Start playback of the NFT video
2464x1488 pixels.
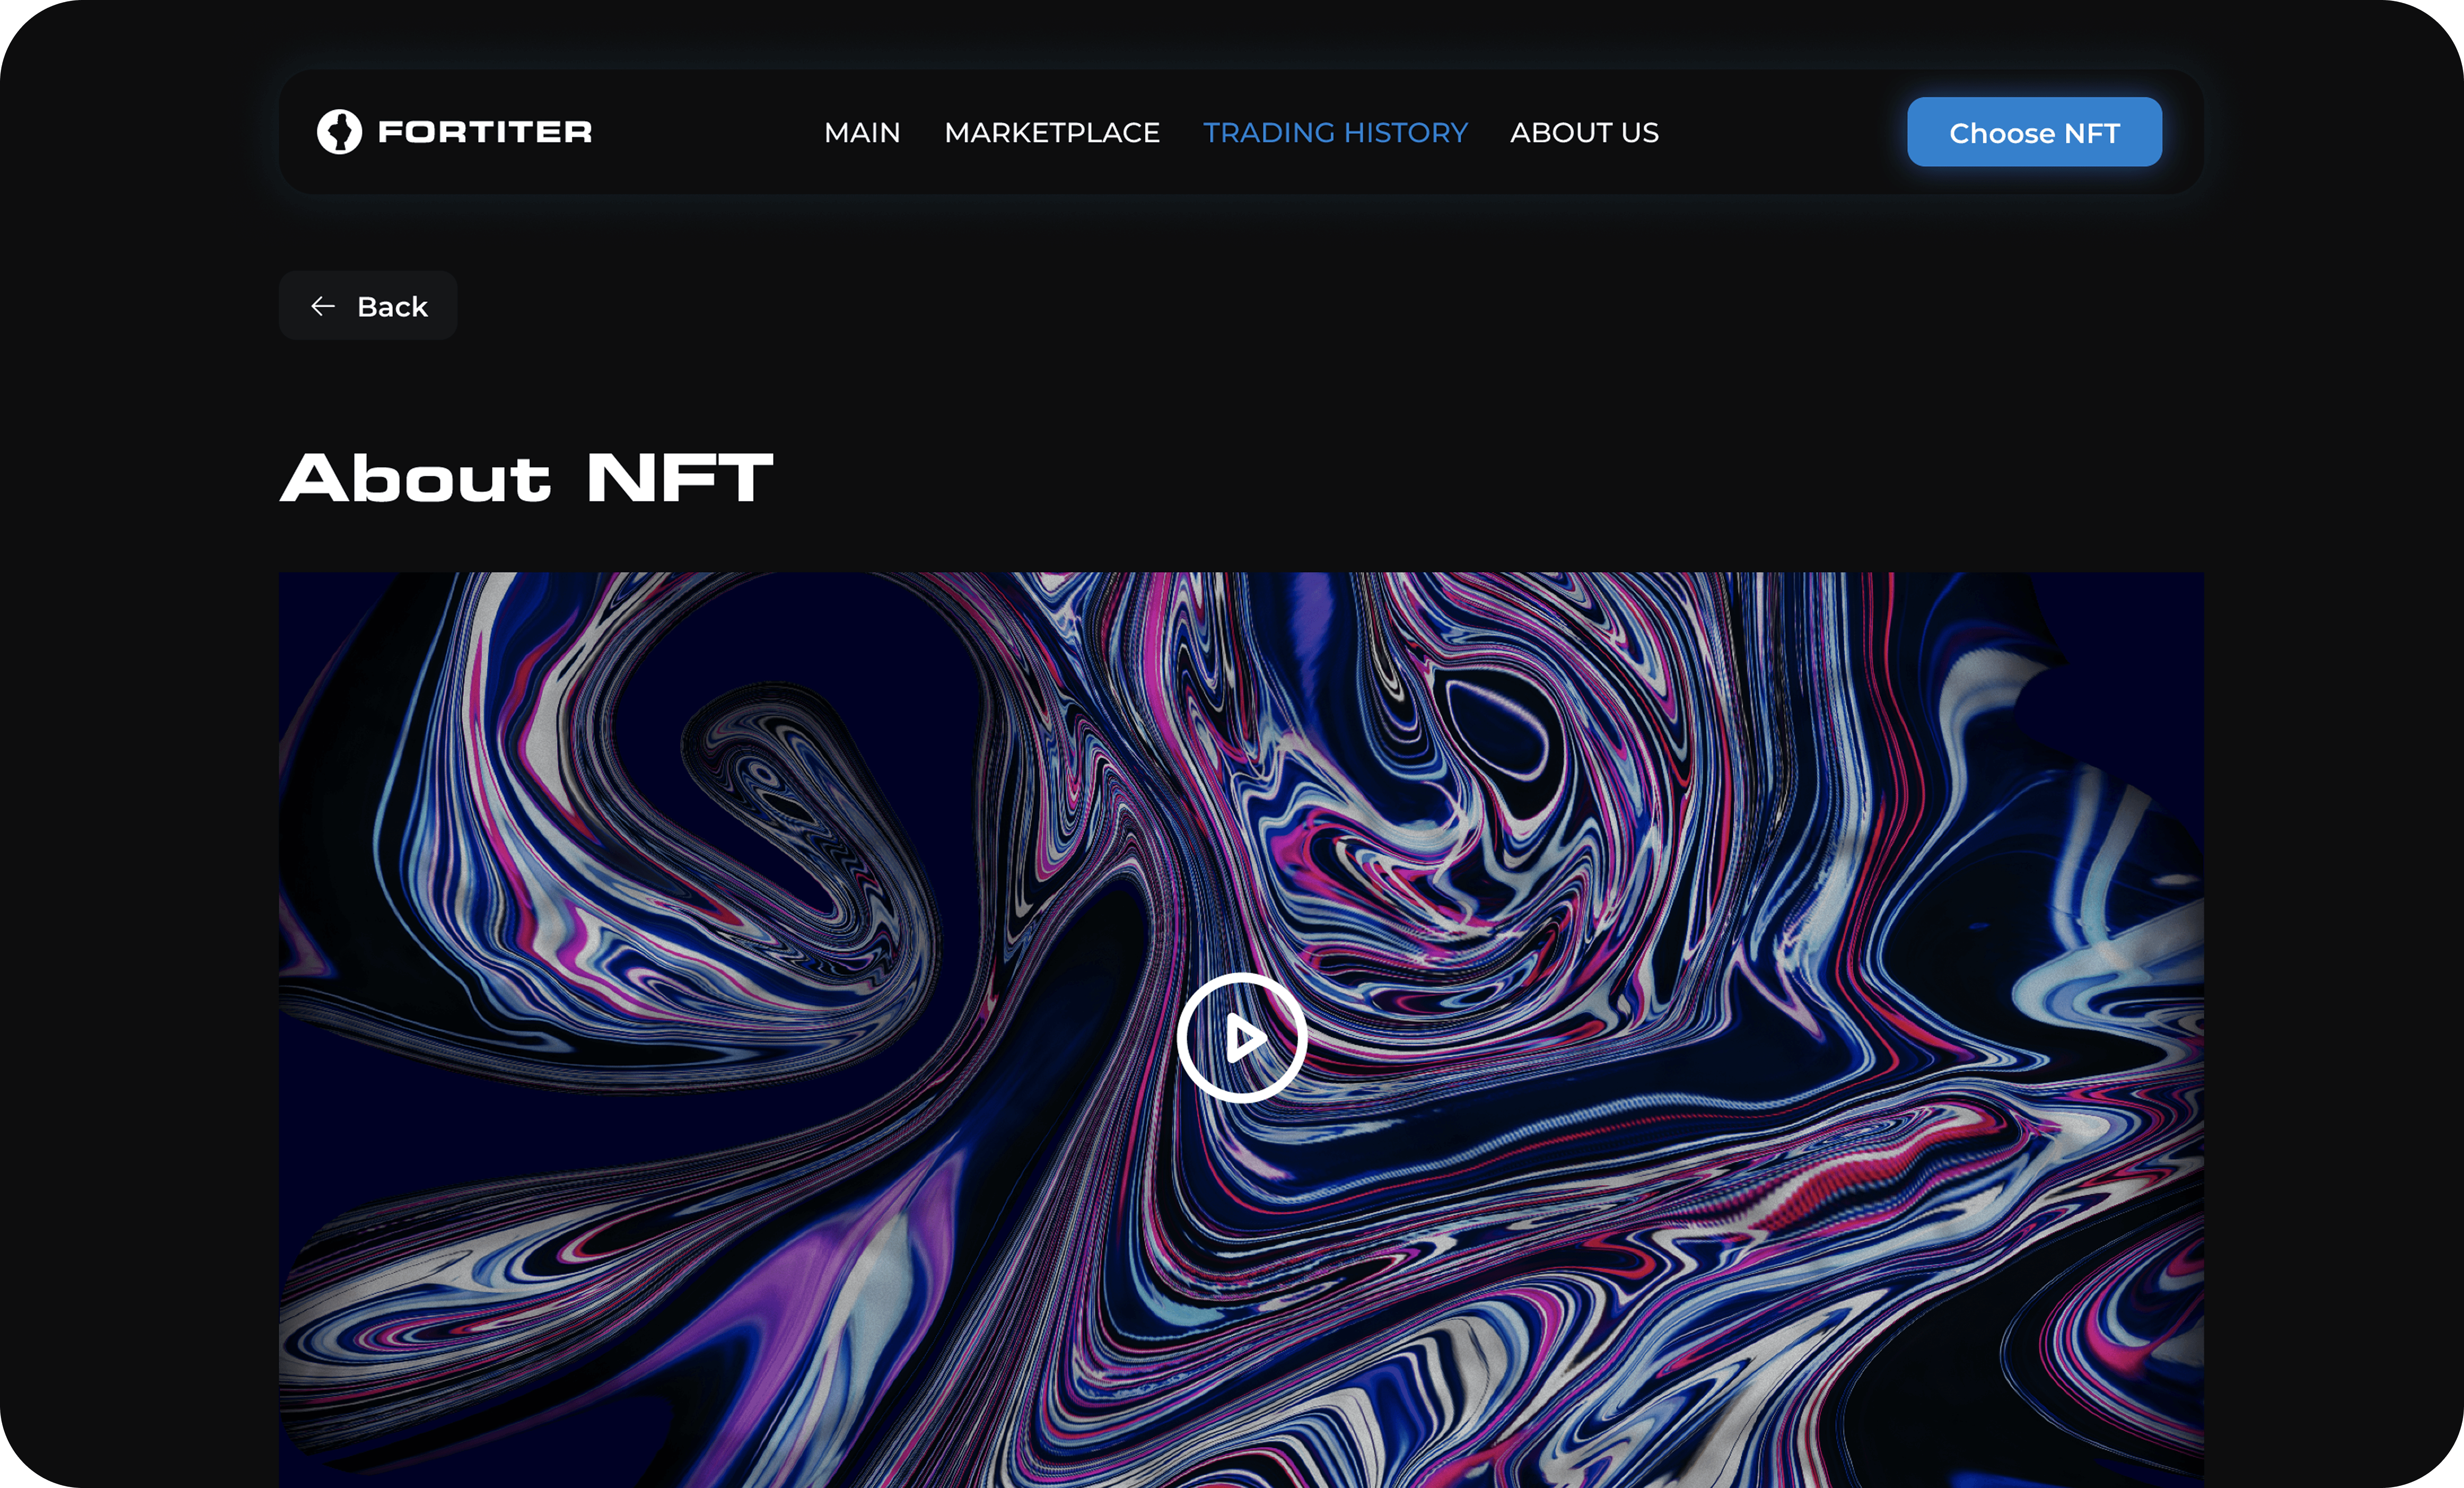1241,1038
